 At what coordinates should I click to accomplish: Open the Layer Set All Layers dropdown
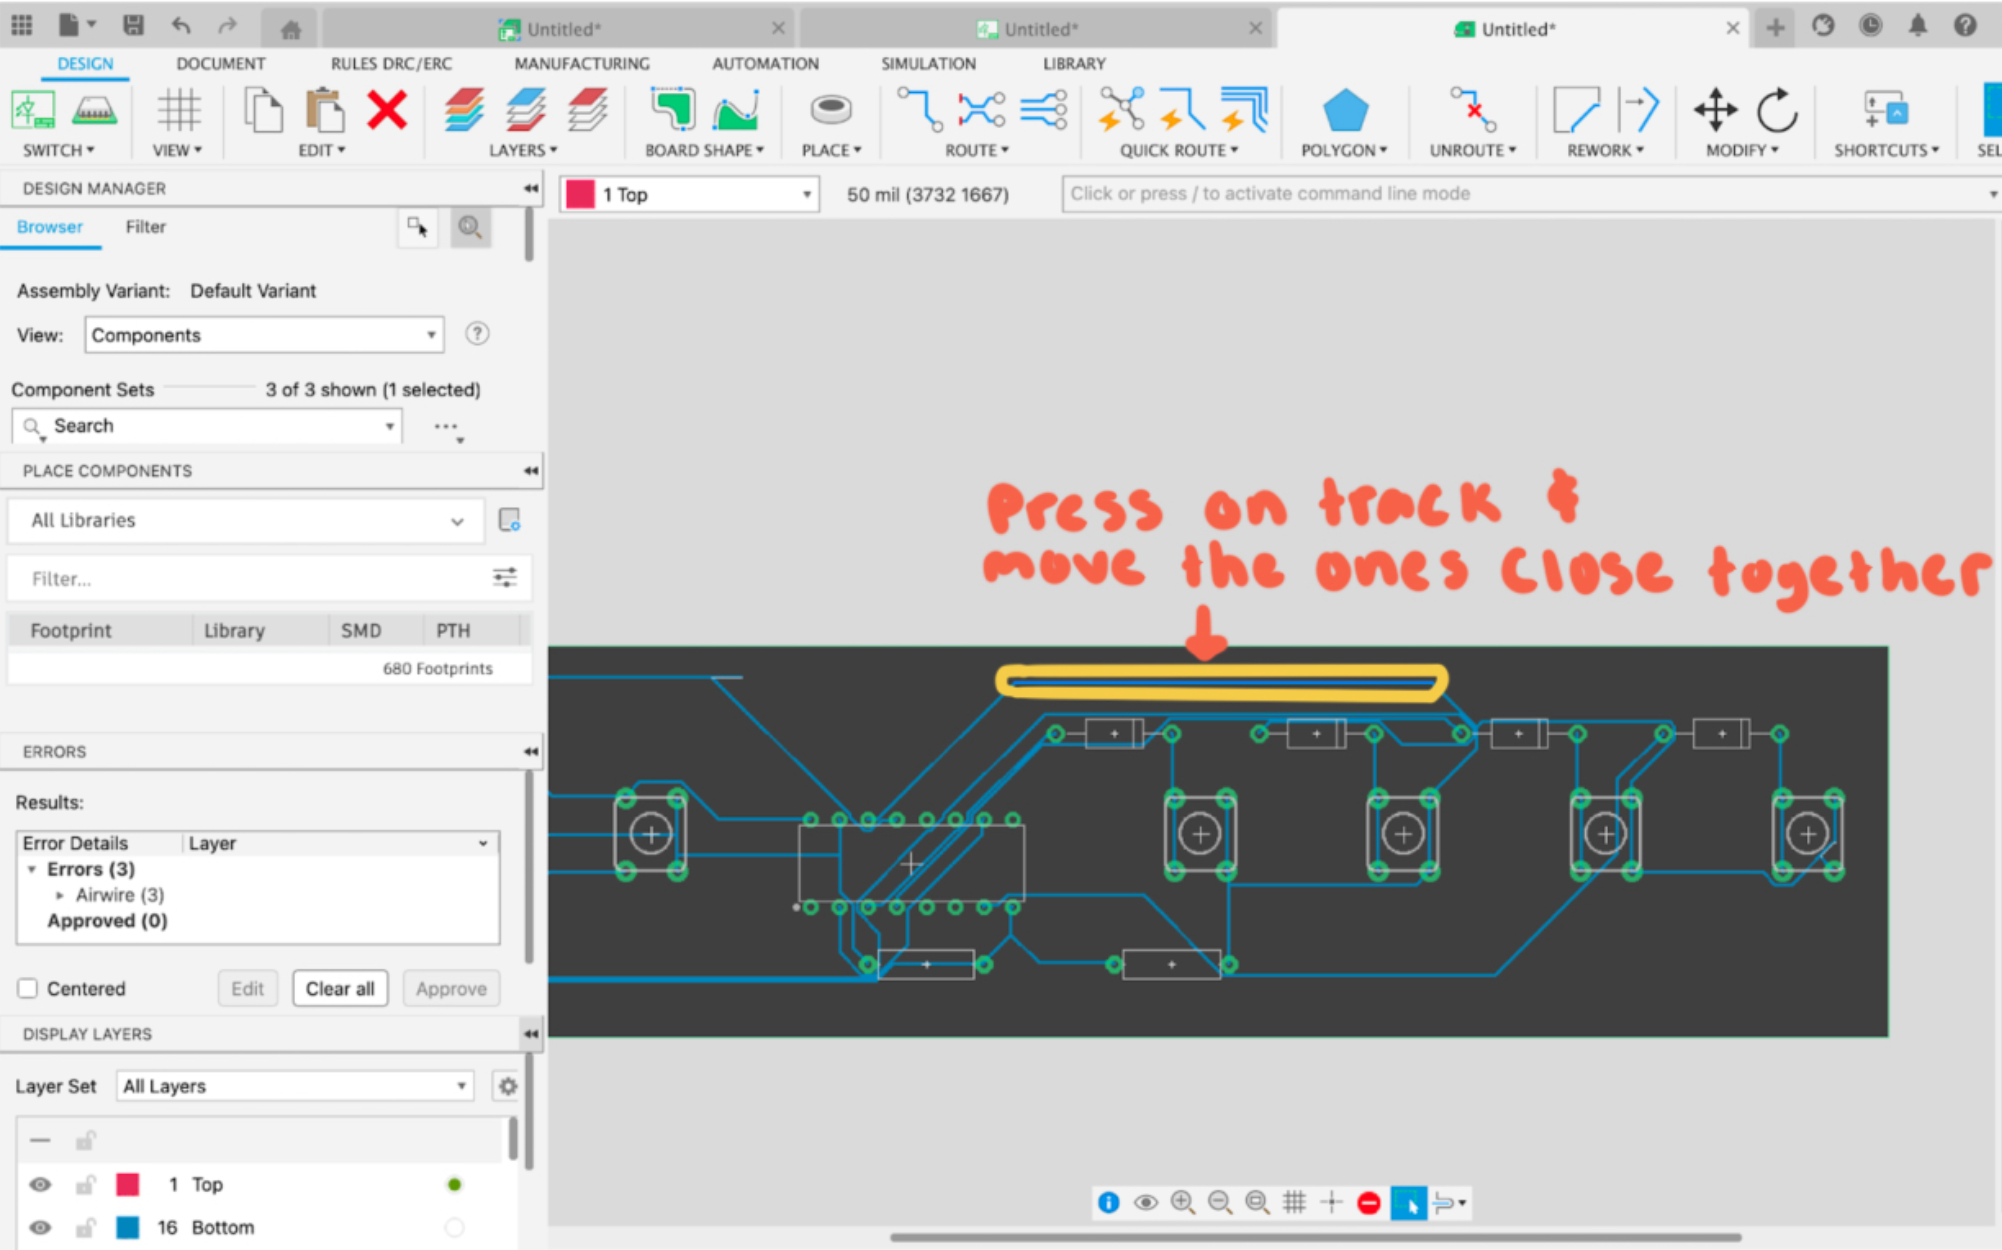coord(295,1086)
